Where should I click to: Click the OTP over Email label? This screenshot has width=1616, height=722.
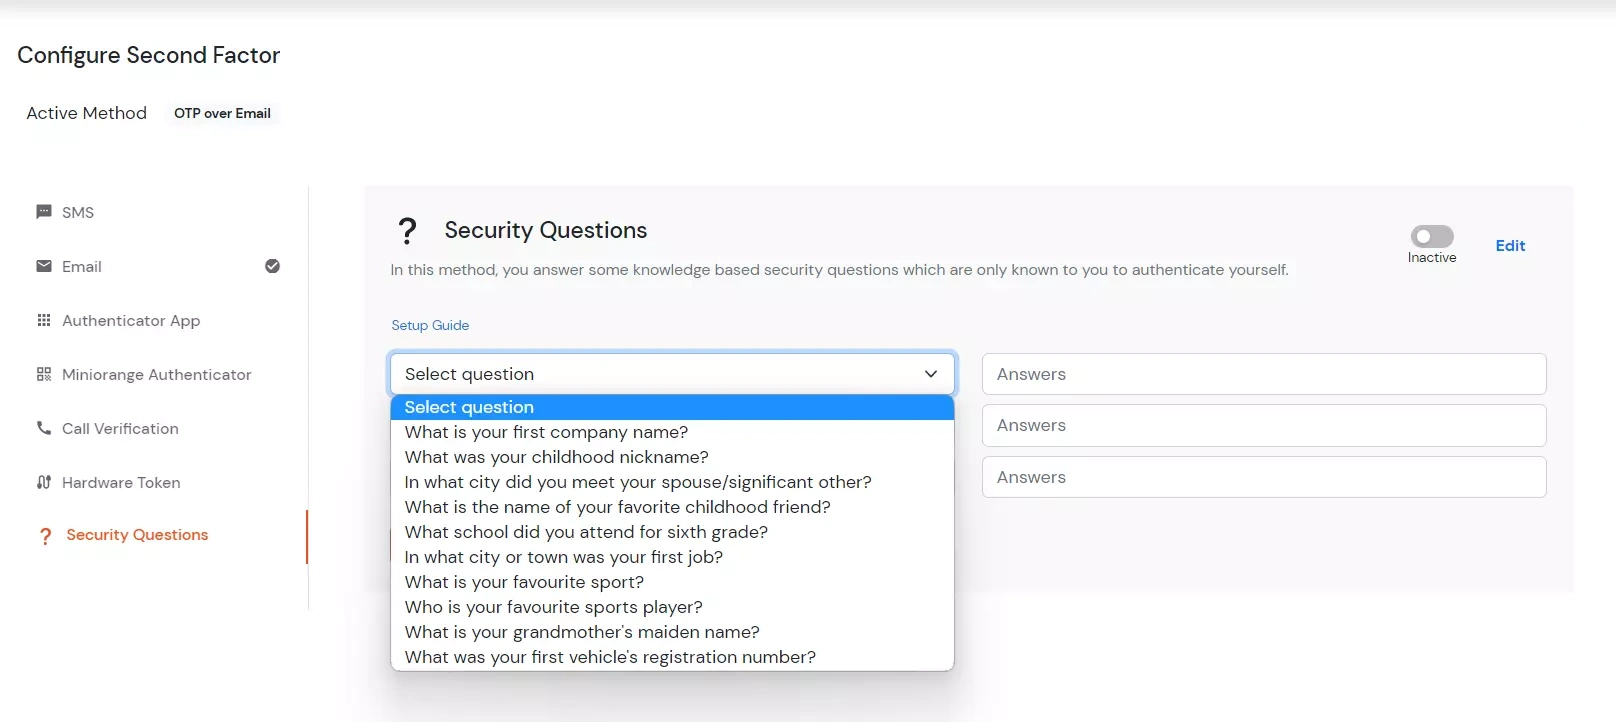click(x=222, y=113)
